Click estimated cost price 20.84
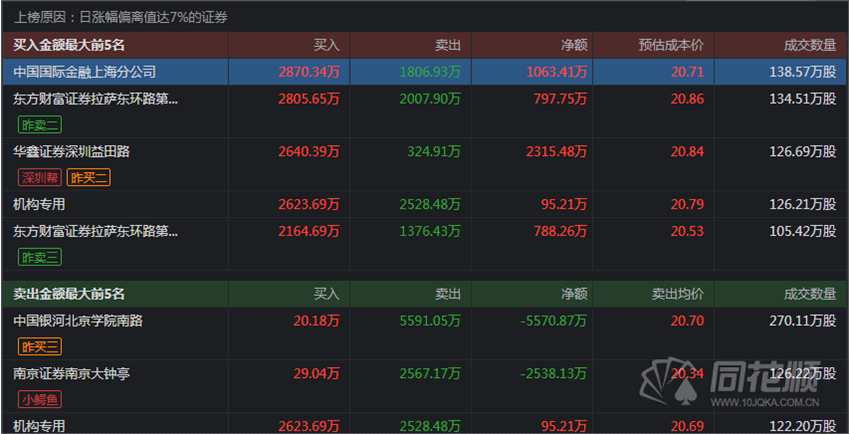This screenshot has height=434, width=850. pos(687,152)
